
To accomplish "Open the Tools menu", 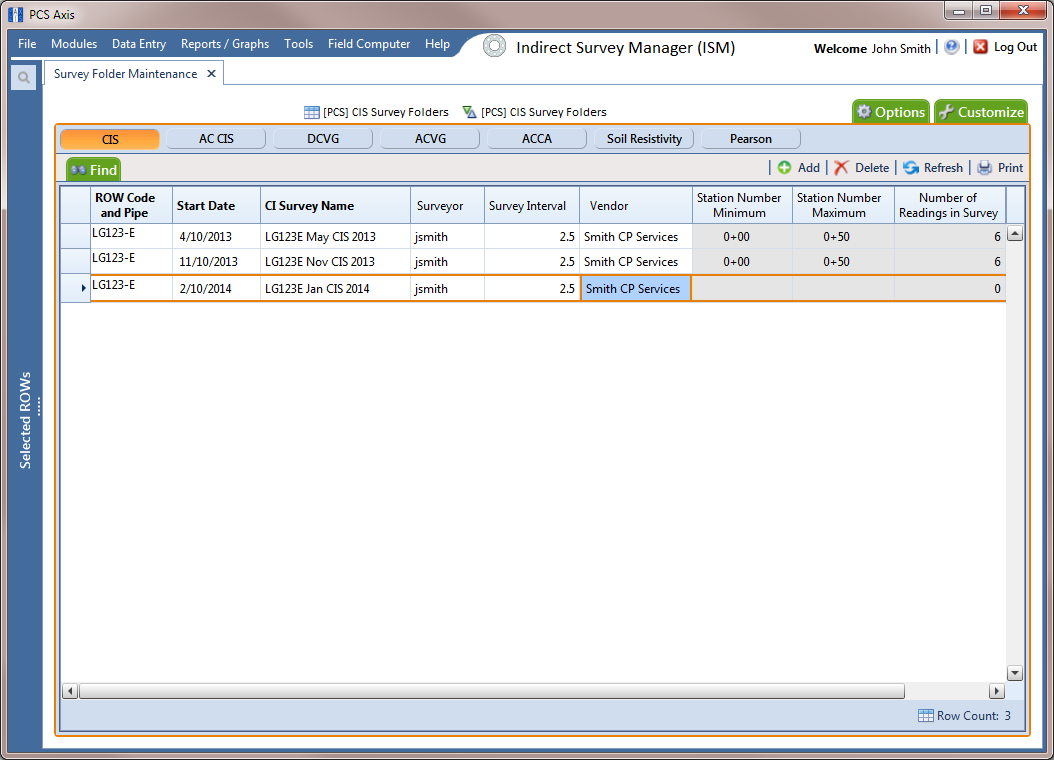I will click(298, 44).
